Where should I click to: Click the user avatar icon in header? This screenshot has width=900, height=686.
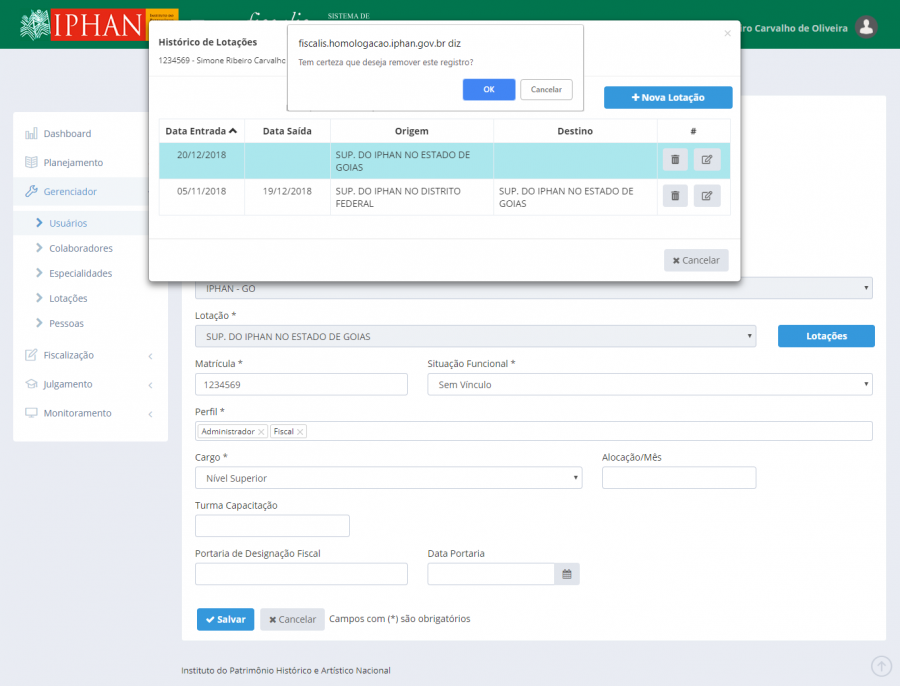[x=867, y=27]
